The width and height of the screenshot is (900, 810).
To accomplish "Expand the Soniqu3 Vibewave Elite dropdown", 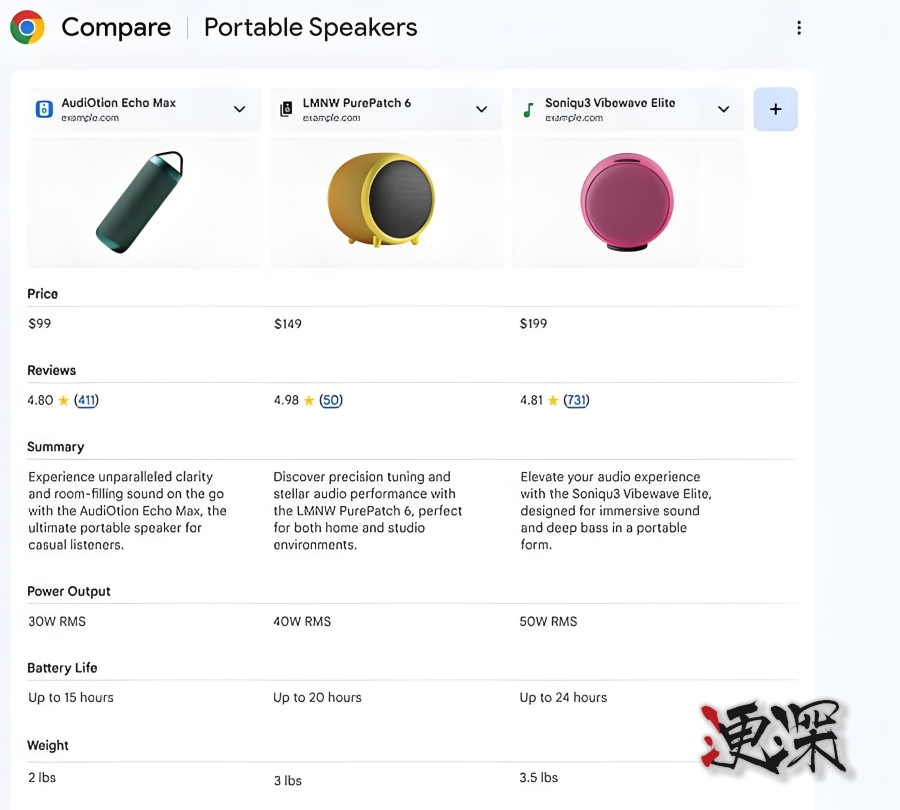I will pyautogui.click(x=723, y=109).
